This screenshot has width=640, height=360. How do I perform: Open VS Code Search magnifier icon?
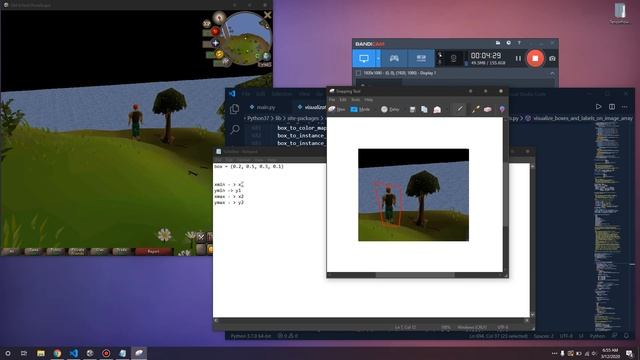tap(235, 130)
